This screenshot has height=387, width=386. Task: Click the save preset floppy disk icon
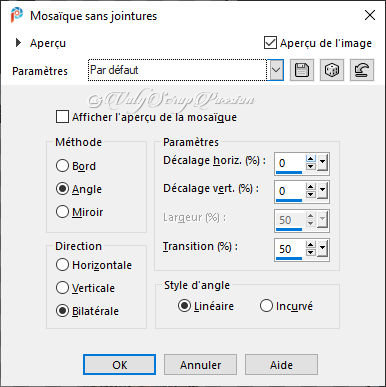302,70
